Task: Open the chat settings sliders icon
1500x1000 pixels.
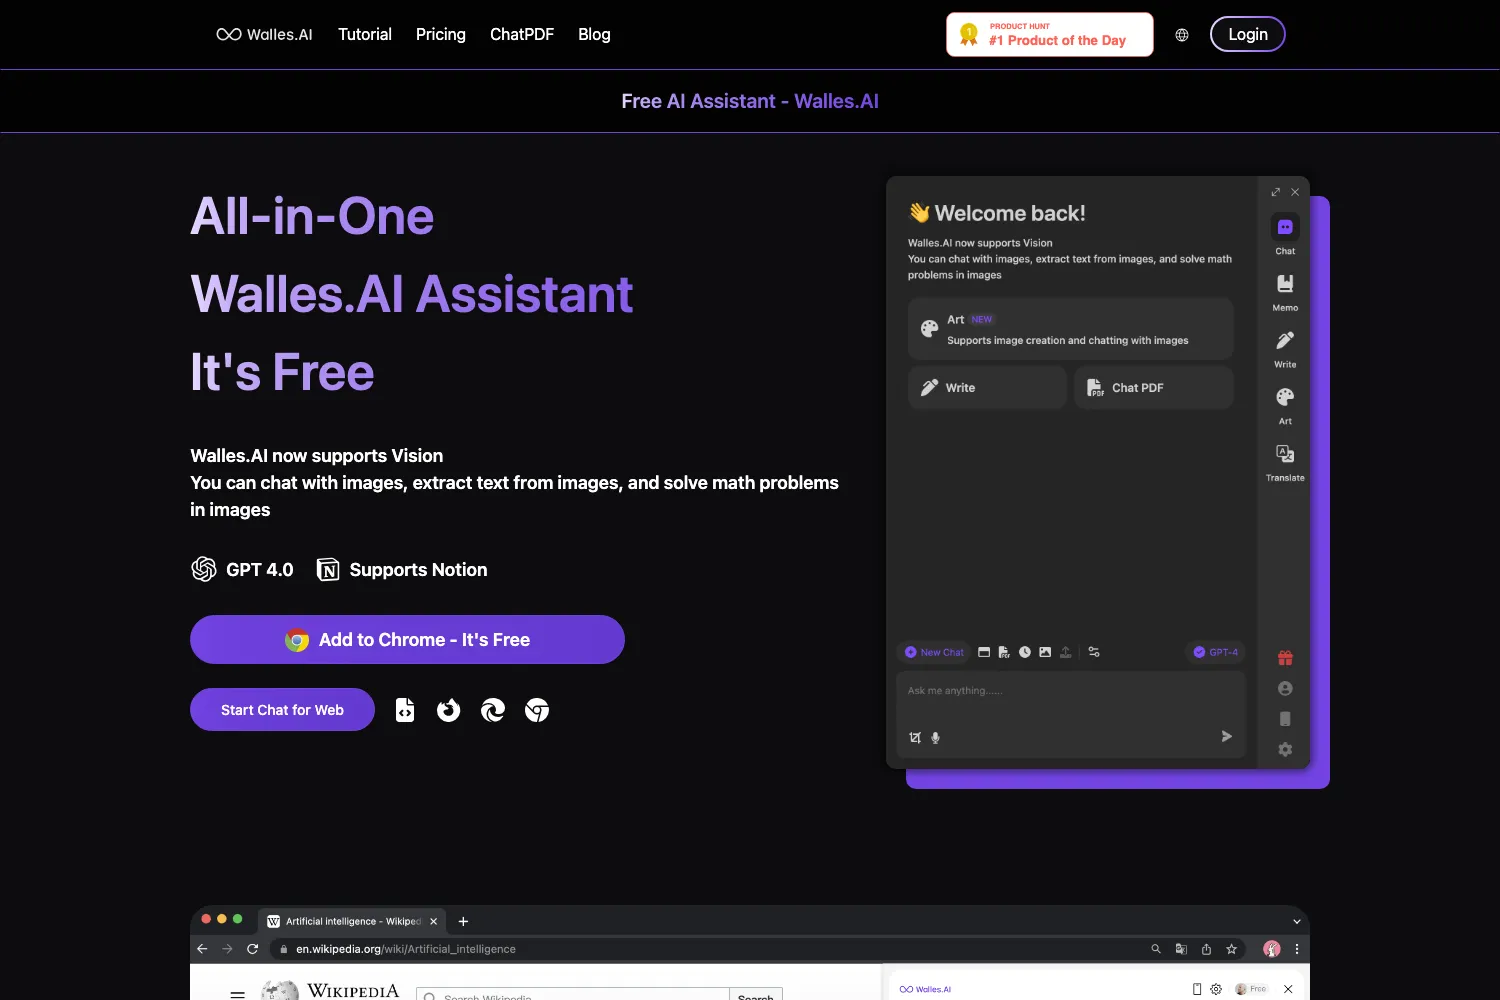Action: click(1094, 652)
